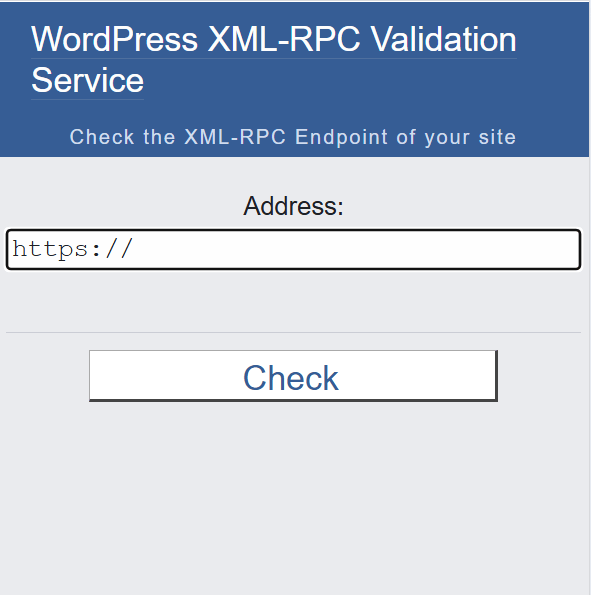Click the word Validation in the header

pyautogui.click(x=443, y=39)
